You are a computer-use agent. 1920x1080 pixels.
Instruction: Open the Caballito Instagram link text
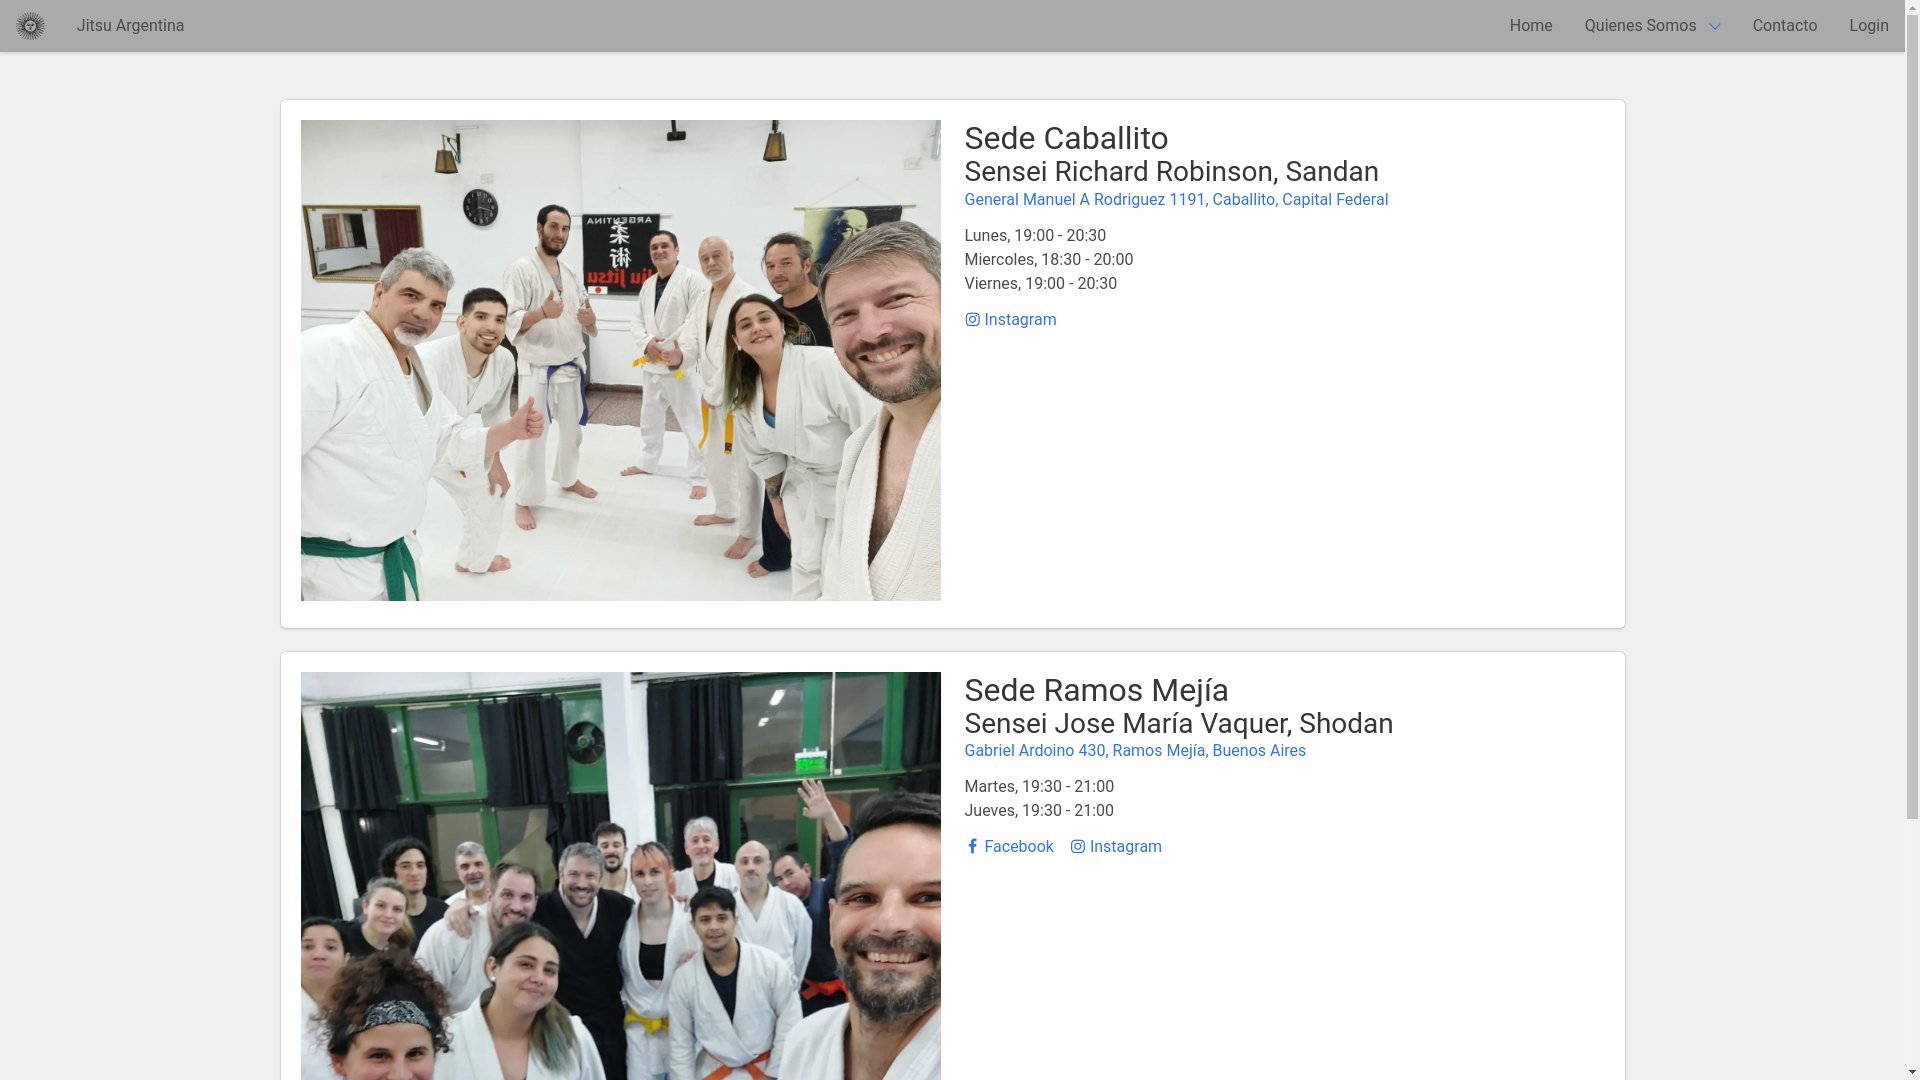(1020, 320)
